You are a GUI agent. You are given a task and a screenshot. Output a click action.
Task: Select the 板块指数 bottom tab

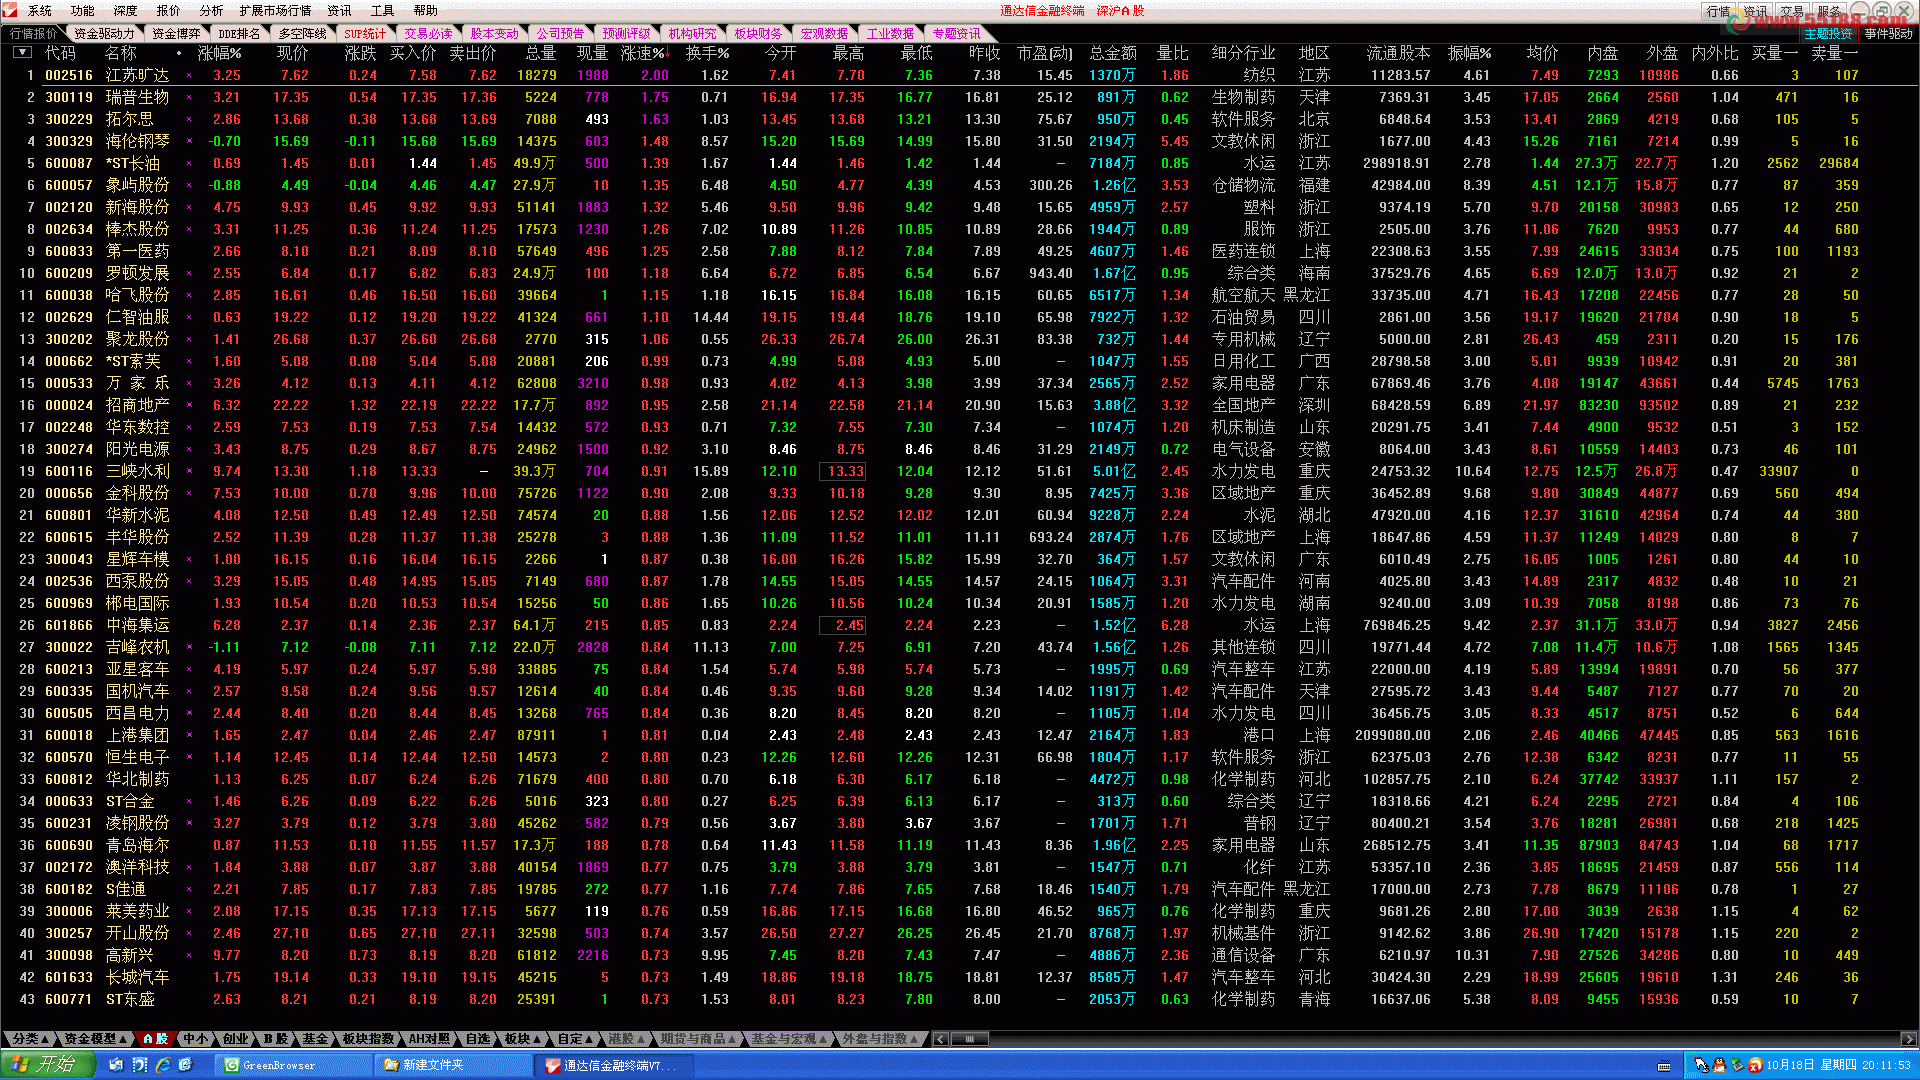(368, 1039)
